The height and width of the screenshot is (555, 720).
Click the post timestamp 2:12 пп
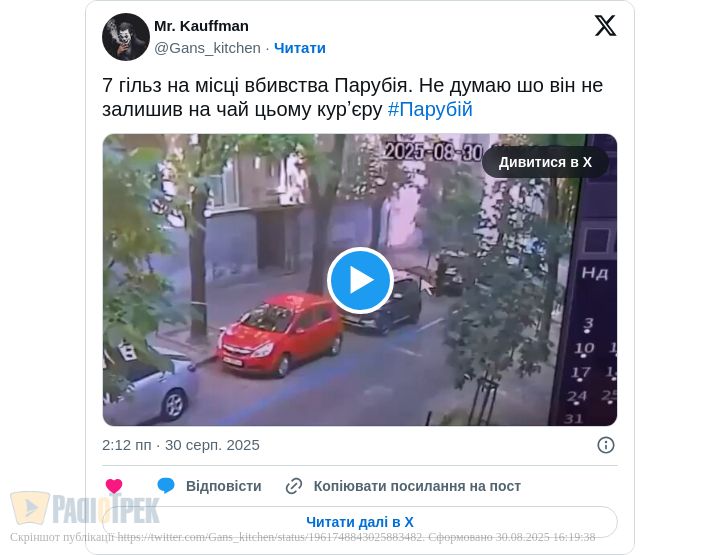126,445
